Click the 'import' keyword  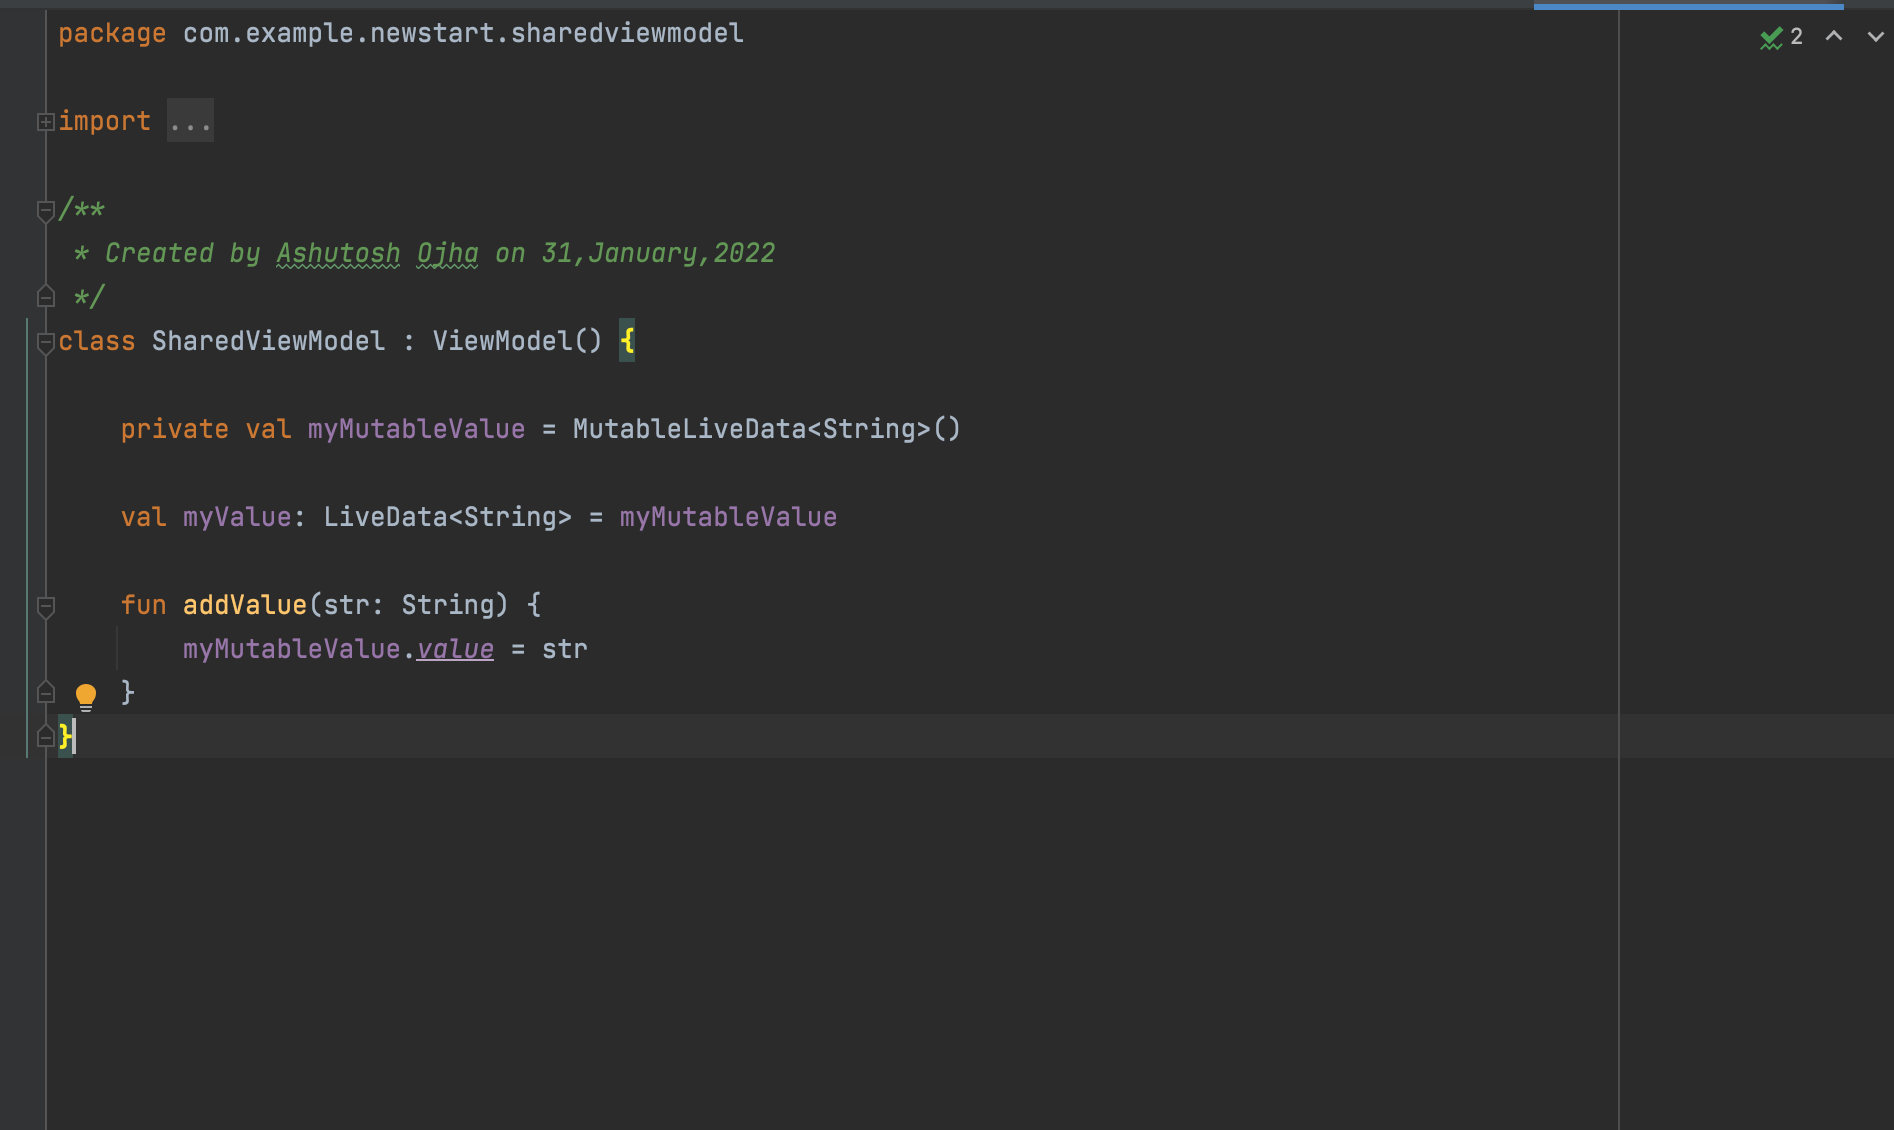[104, 121]
